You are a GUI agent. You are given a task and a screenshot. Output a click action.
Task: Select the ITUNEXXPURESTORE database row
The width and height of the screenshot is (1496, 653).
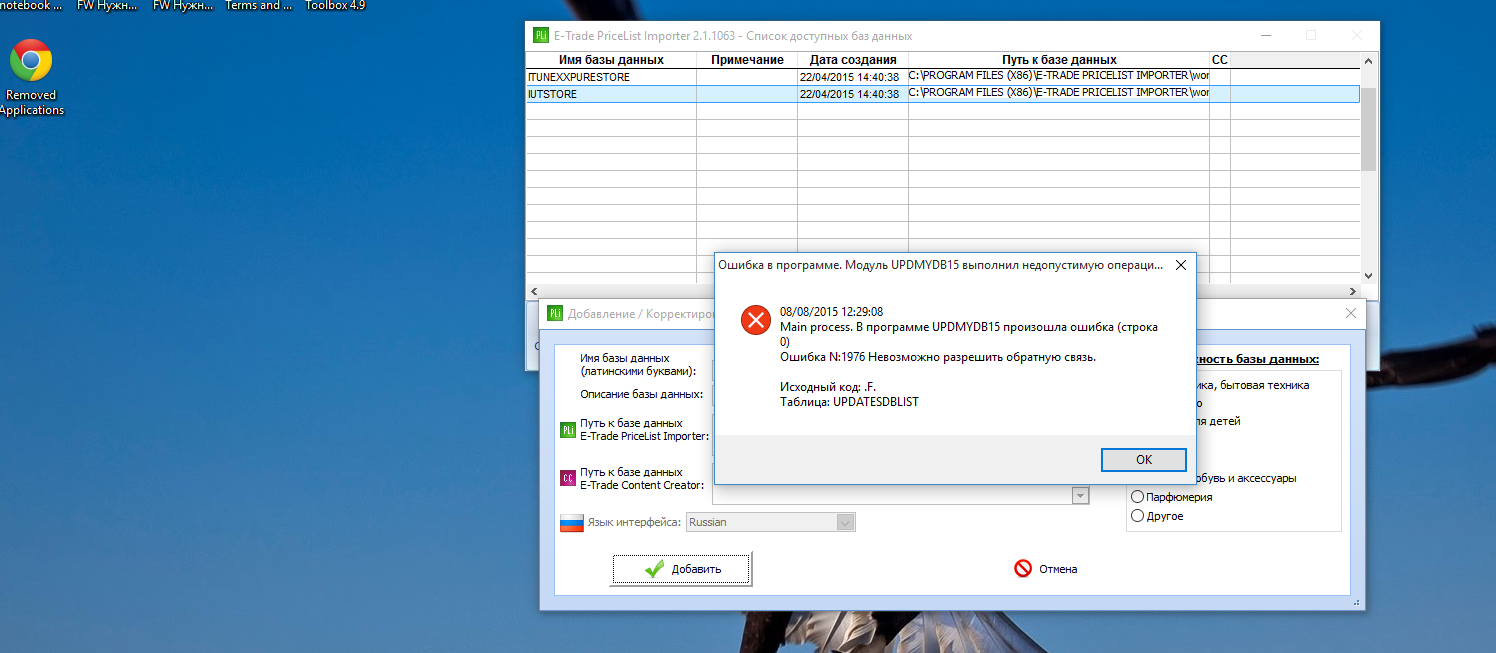click(943, 77)
